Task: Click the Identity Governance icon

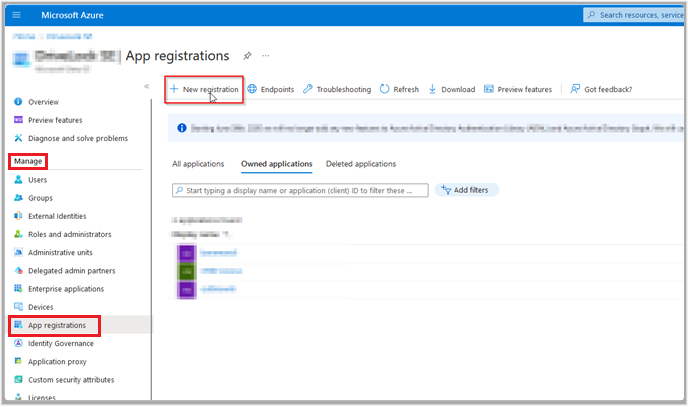Action: [x=18, y=343]
